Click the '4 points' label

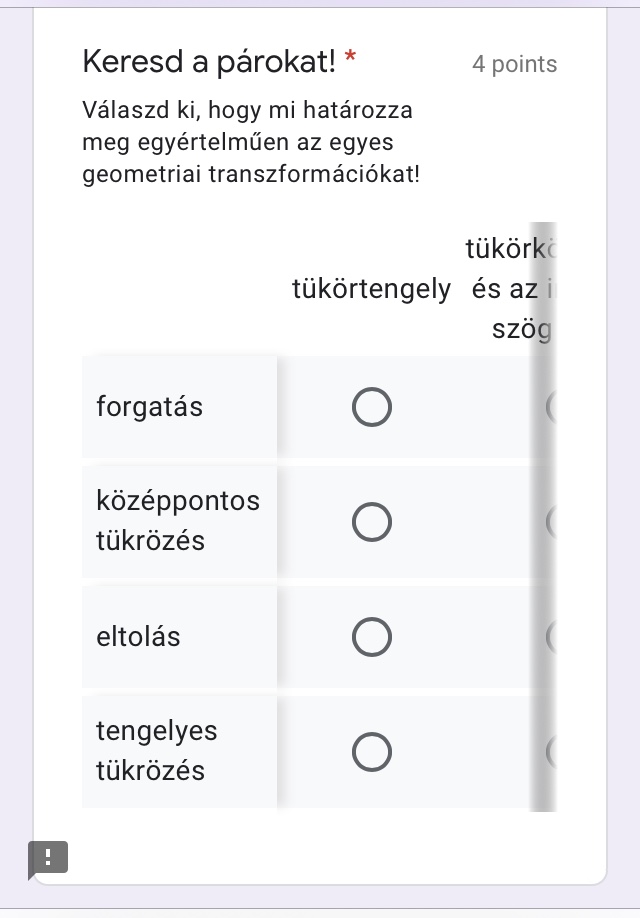point(514,64)
